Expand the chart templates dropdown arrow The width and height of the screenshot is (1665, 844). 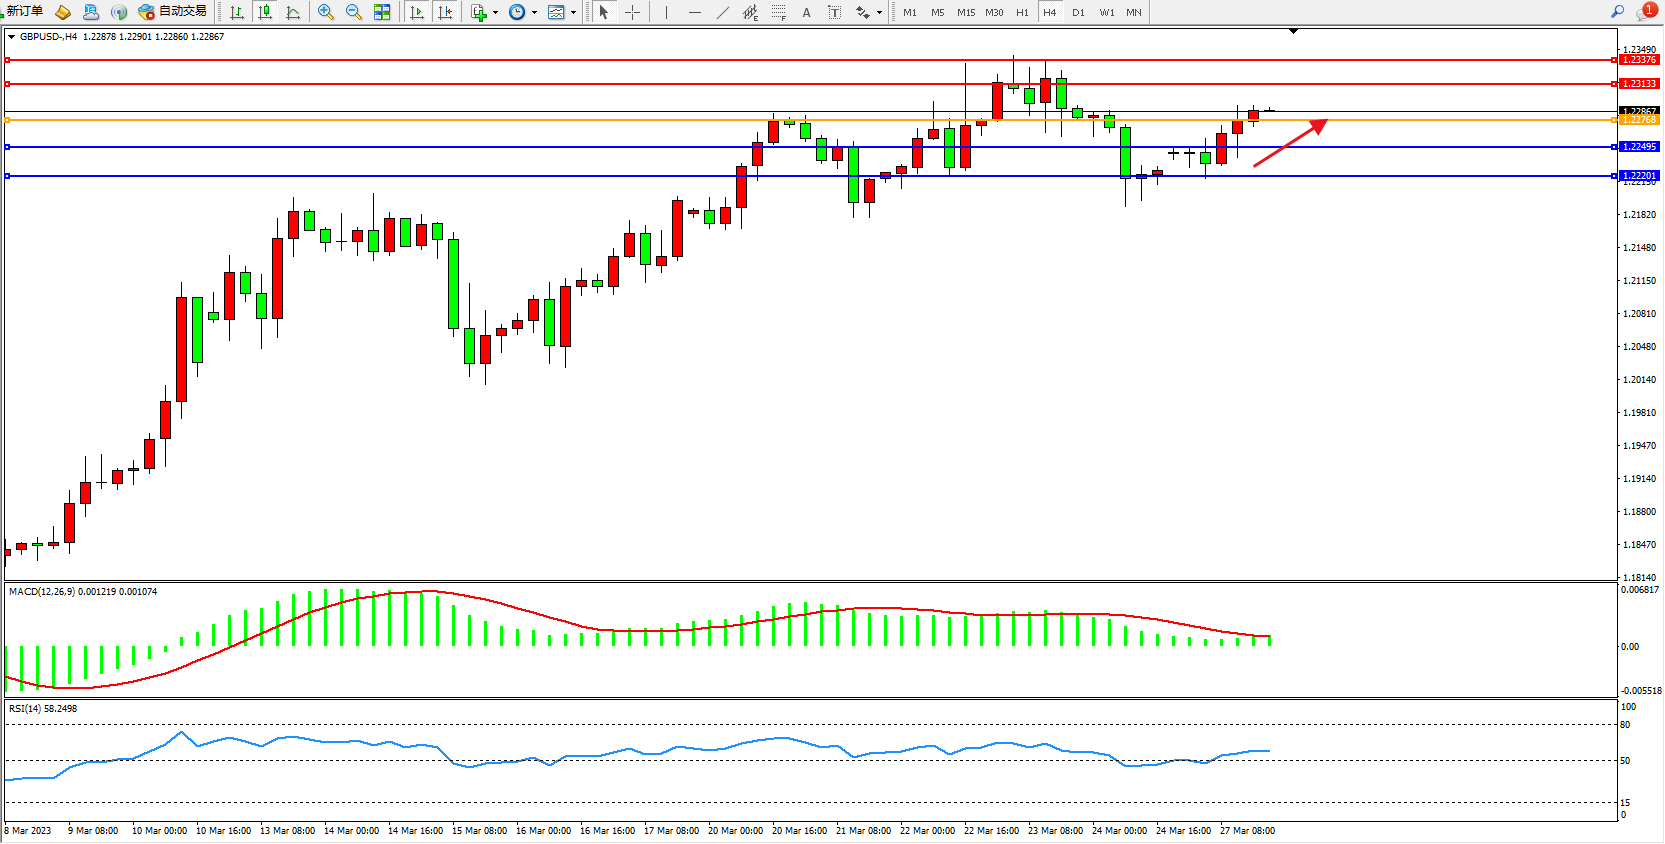pos(573,12)
